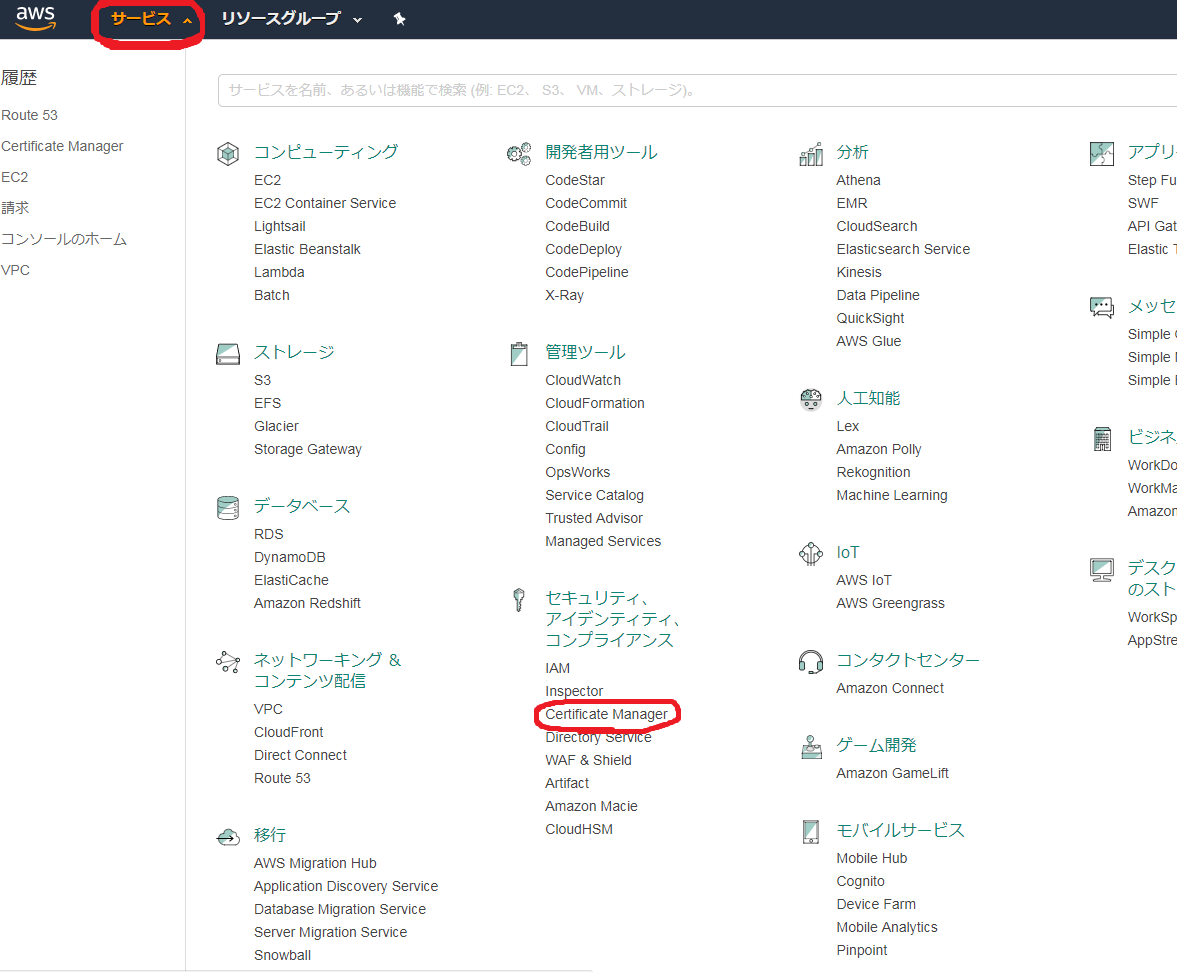Open VPC from the 履歴 list
Viewport: 1177px width, 972px height.
coord(15,270)
